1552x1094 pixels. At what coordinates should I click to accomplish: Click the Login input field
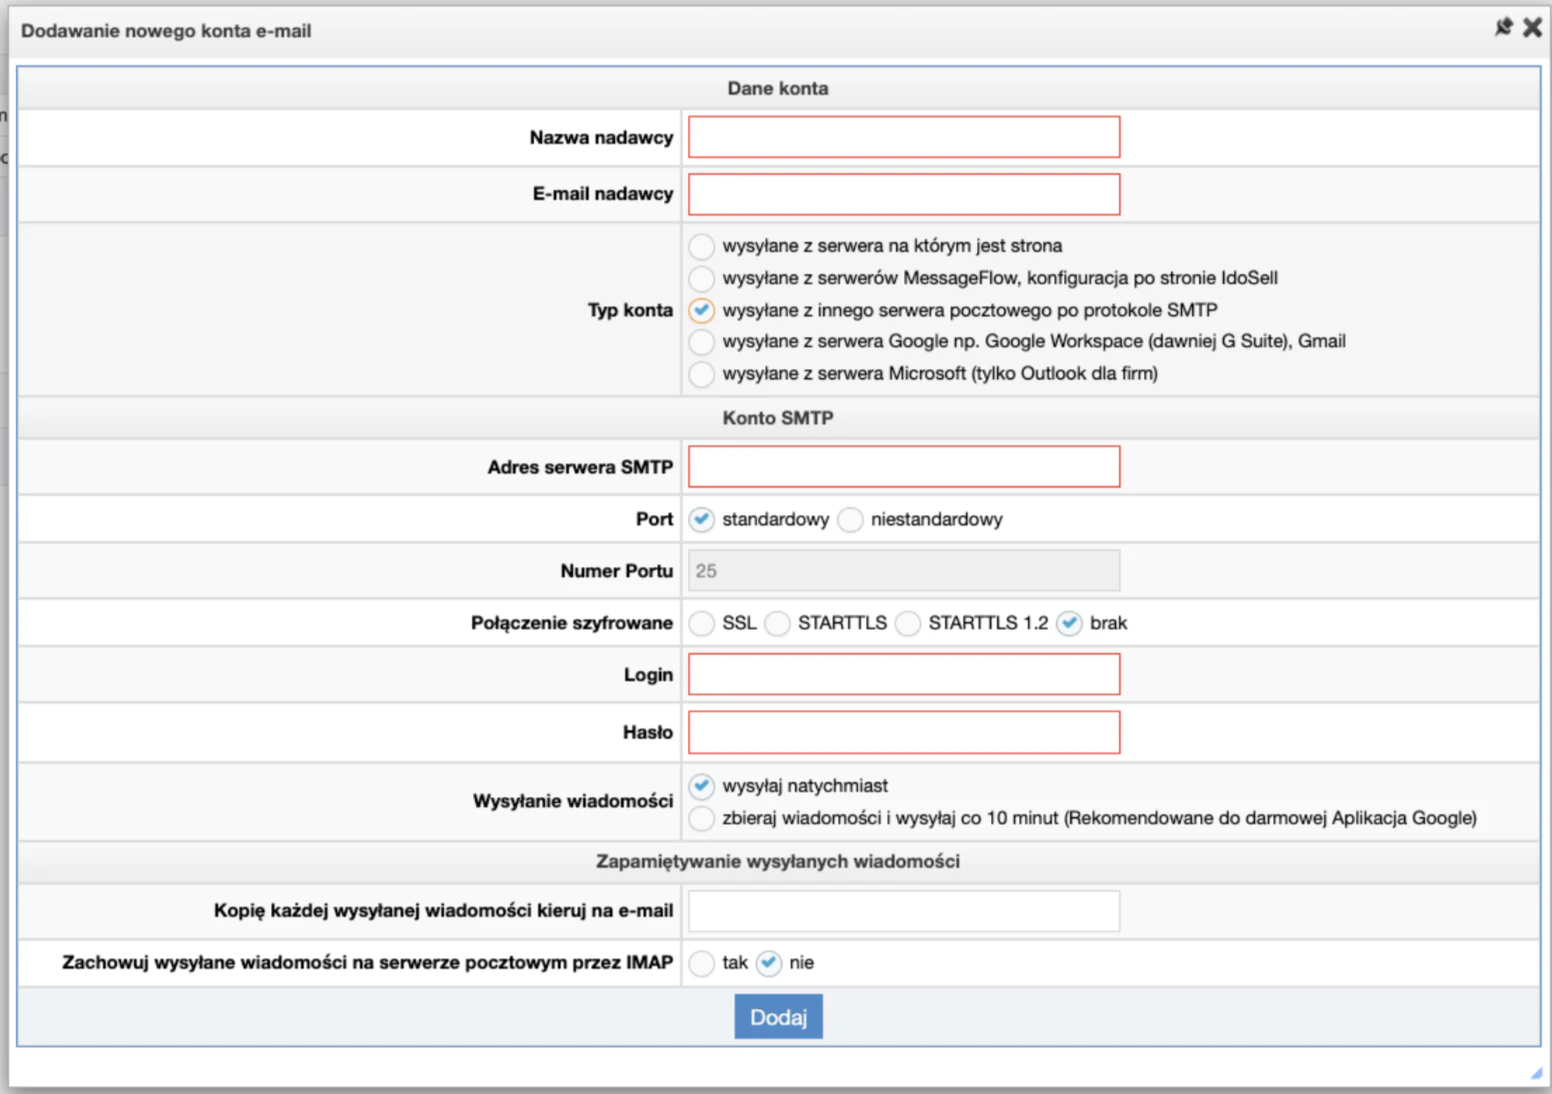pyautogui.click(x=903, y=675)
